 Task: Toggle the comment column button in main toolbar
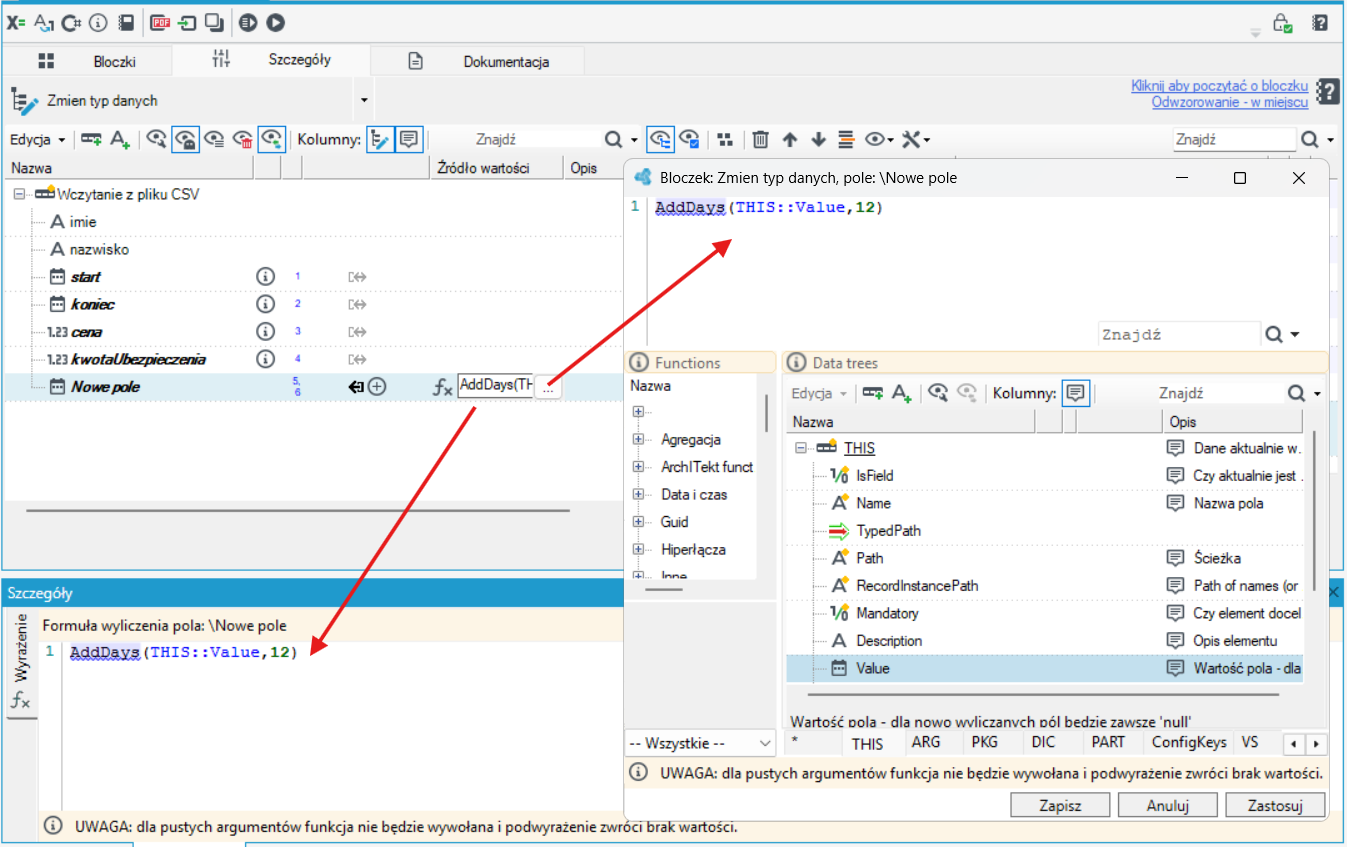tap(409, 139)
